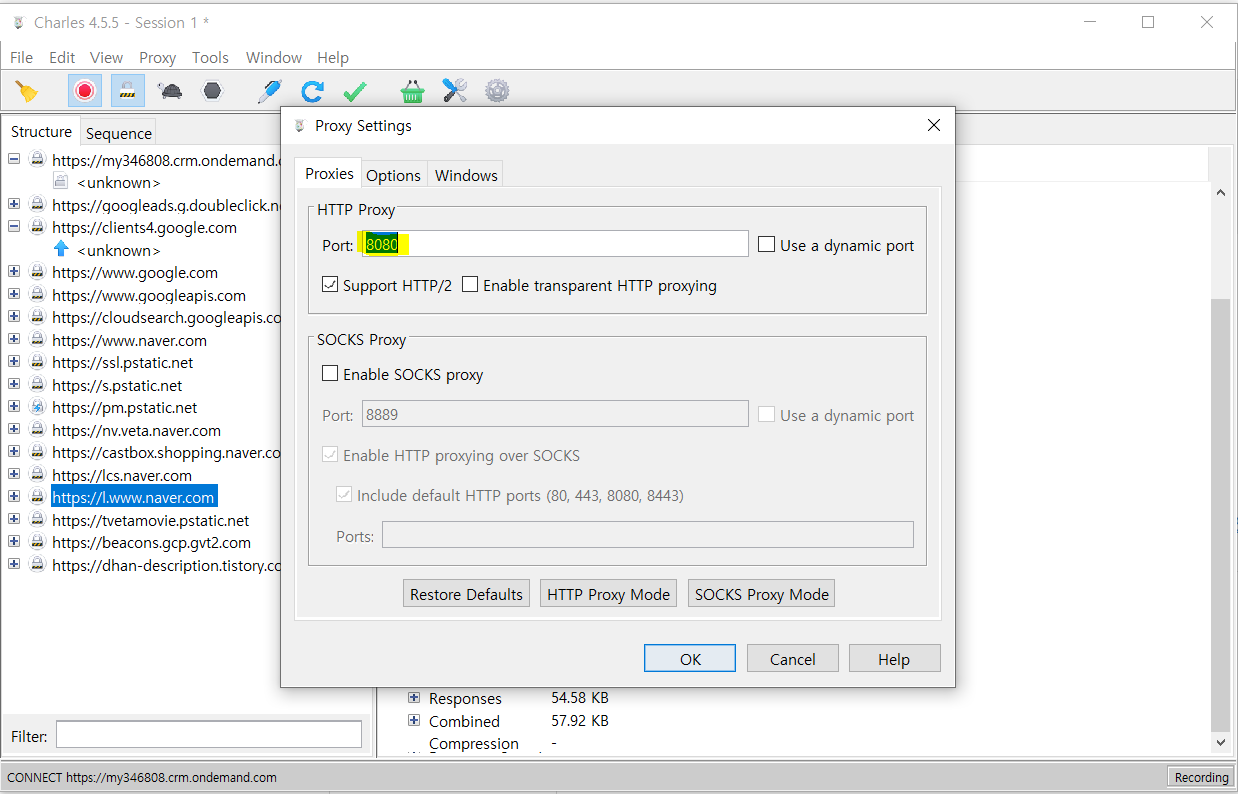1238x794 pixels.
Task: Switch to the Windows tab in Proxy Settings
Action: tap(466, 175)
